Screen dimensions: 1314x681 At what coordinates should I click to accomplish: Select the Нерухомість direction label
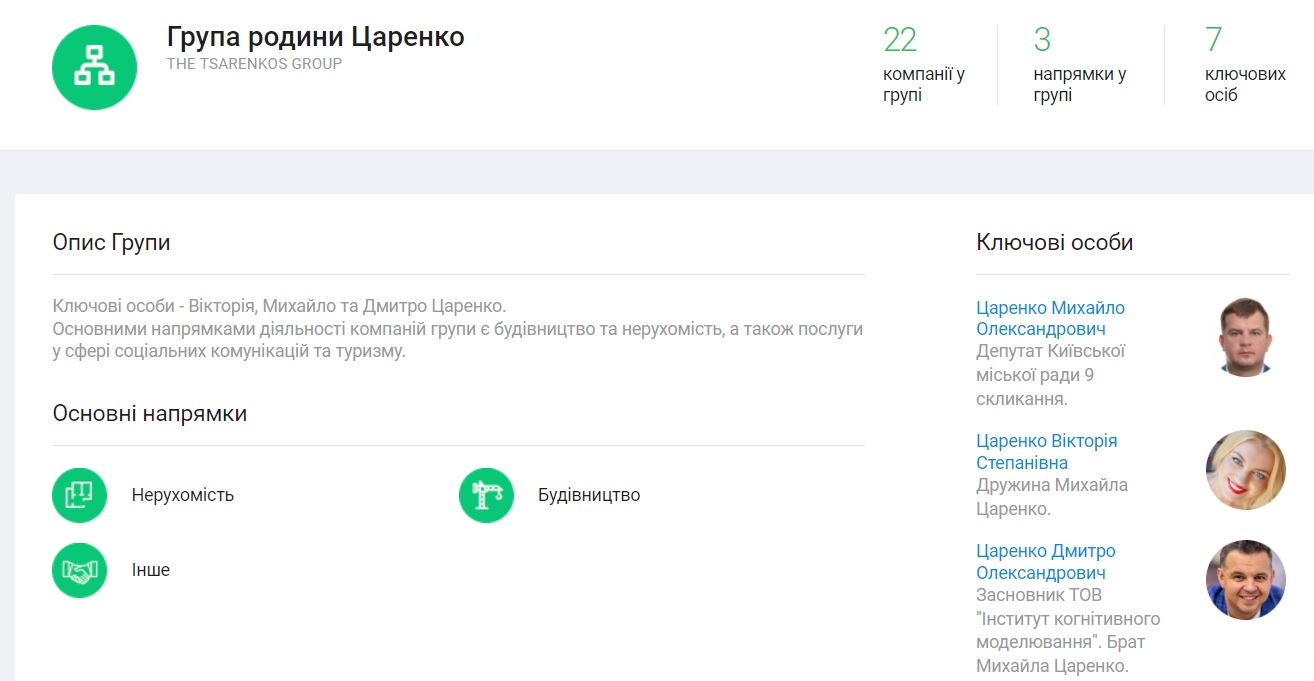point(182,495)
